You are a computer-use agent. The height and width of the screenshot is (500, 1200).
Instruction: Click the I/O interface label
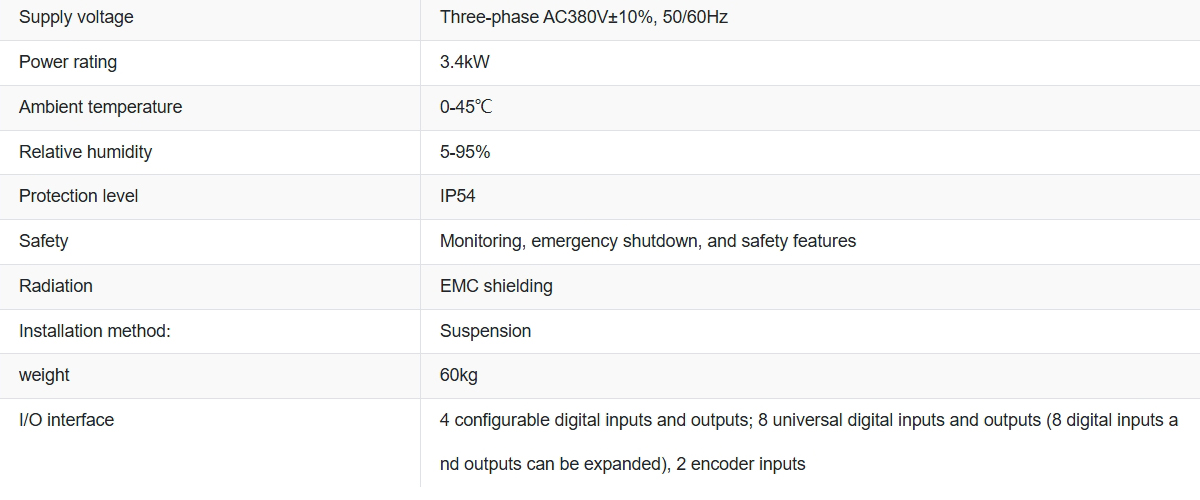coord(66,420)
